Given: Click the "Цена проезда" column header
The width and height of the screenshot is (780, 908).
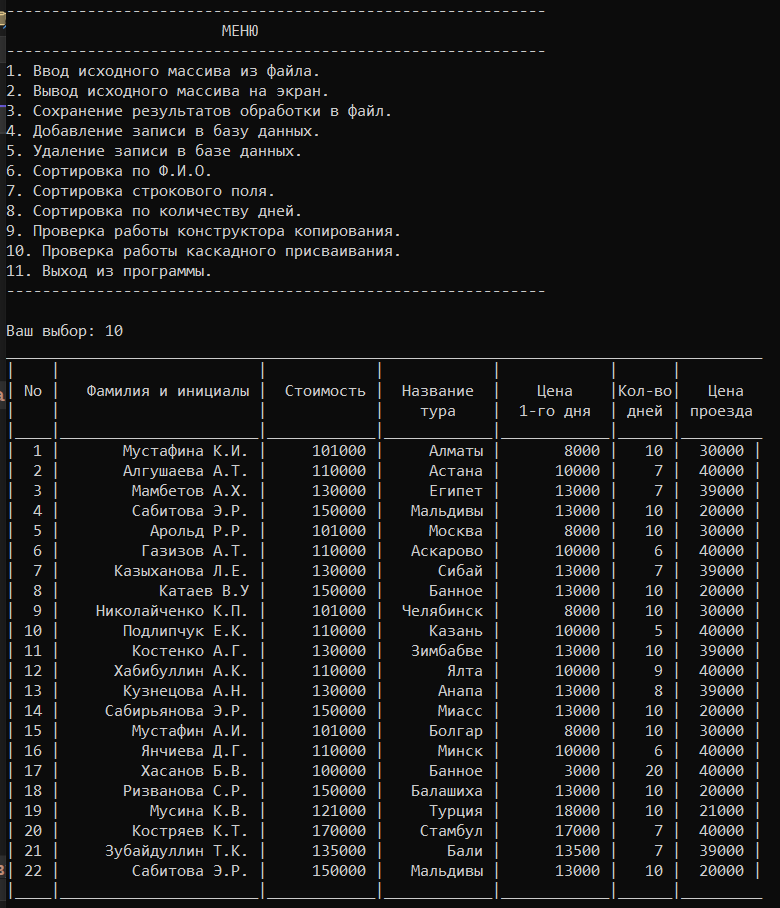Looking at the screenshot, I should point(721,401).
